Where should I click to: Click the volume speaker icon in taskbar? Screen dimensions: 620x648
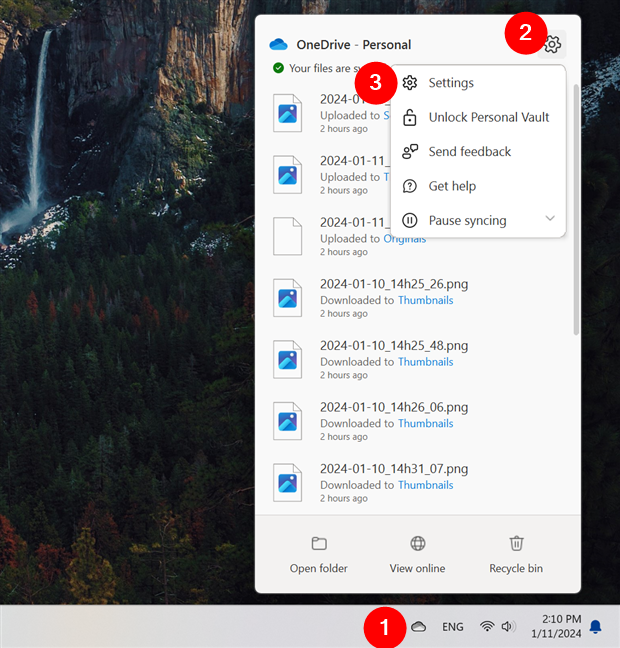pyautogui.click(x=508, y=627)
